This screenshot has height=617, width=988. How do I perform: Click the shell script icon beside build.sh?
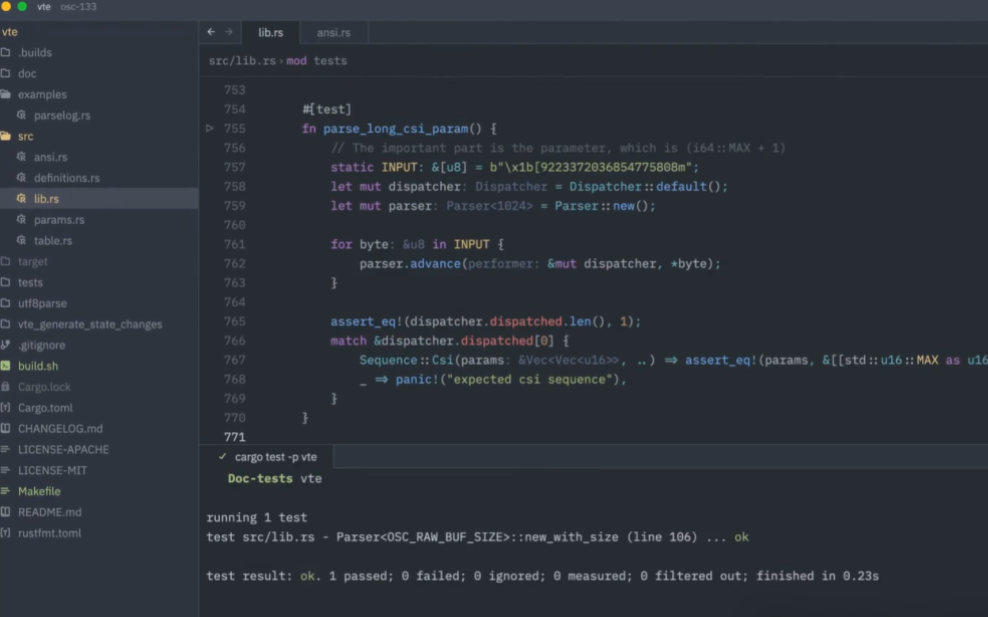(6, 366)
